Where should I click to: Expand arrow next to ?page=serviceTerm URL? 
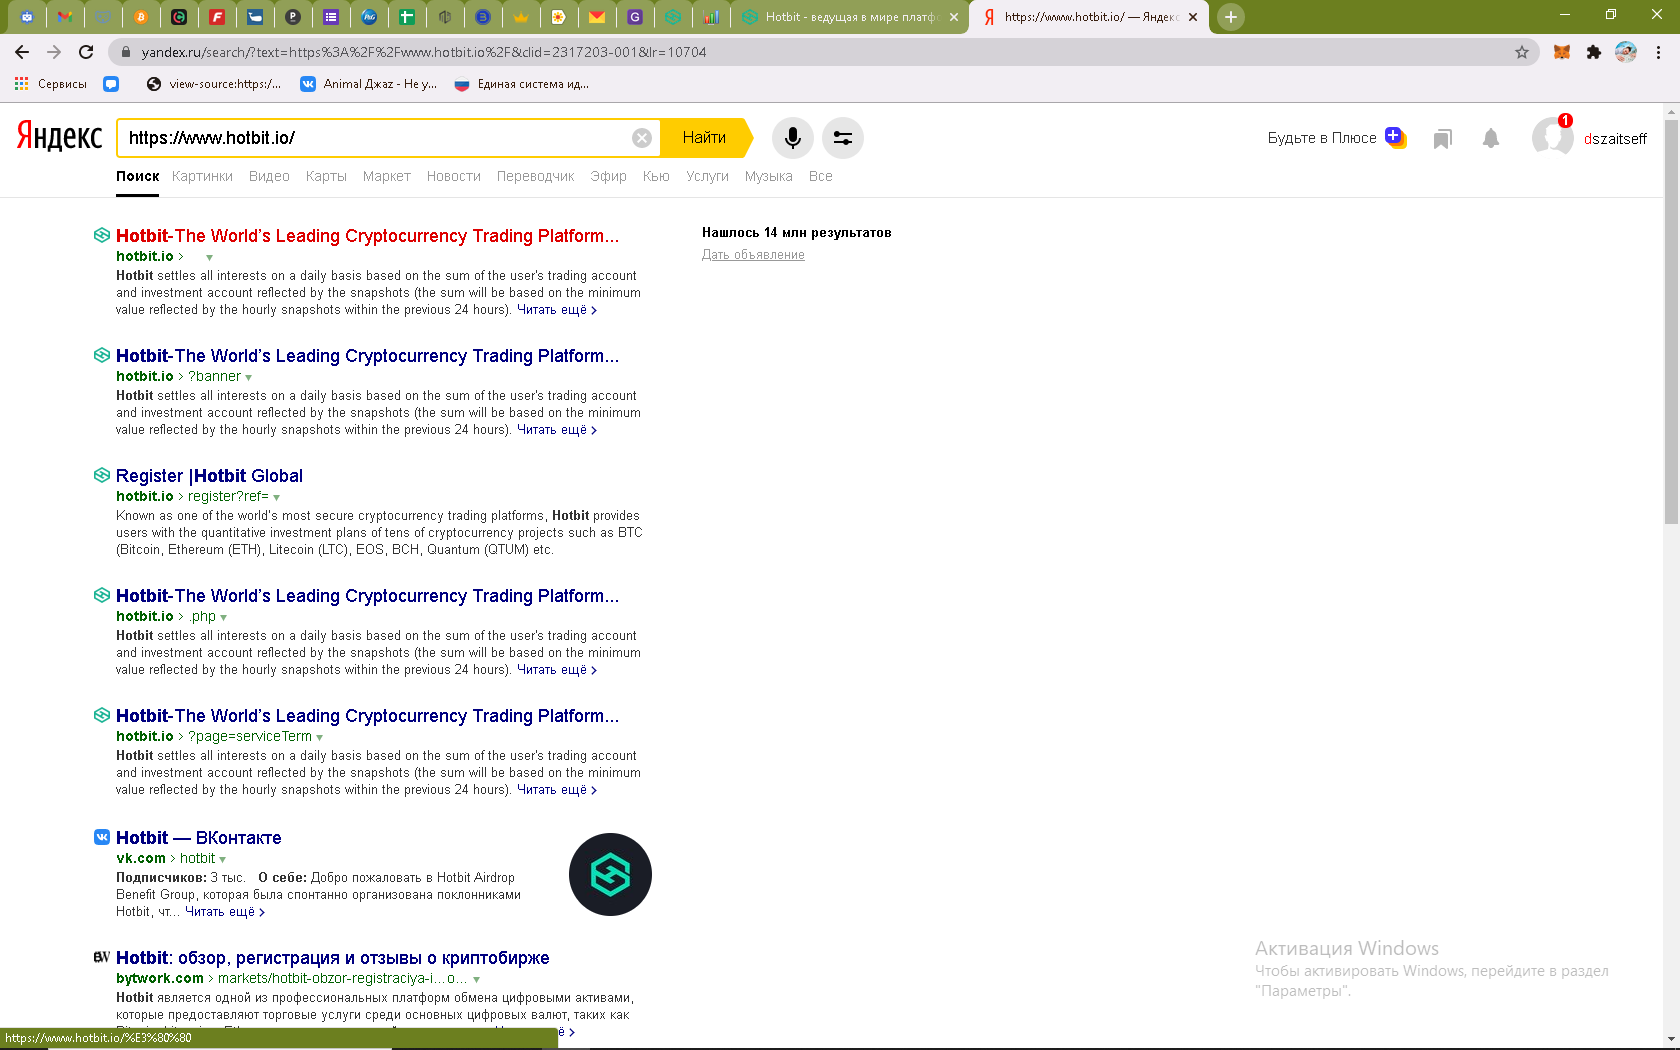click(x=320, y=737)
